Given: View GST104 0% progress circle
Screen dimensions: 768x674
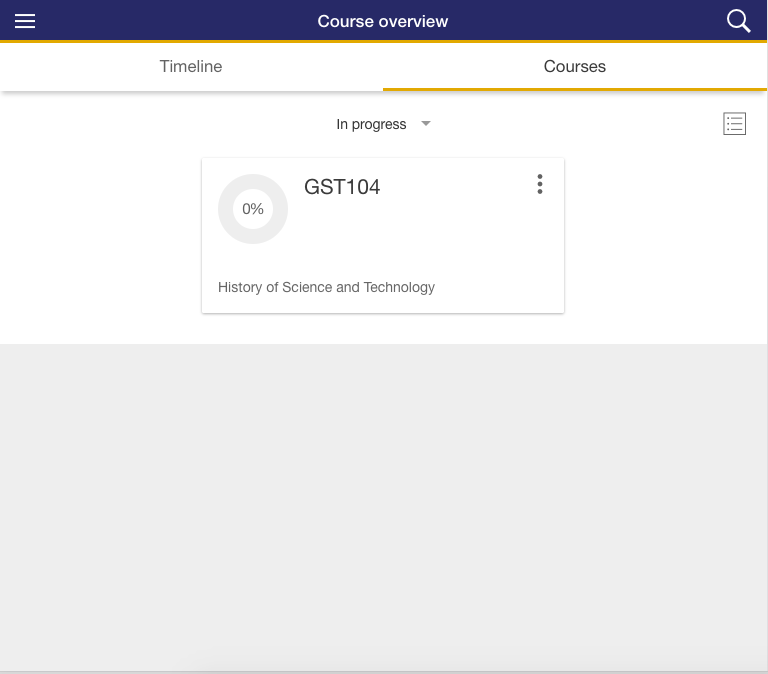Looking at the screenshot, I should click(x=253, y=209).
